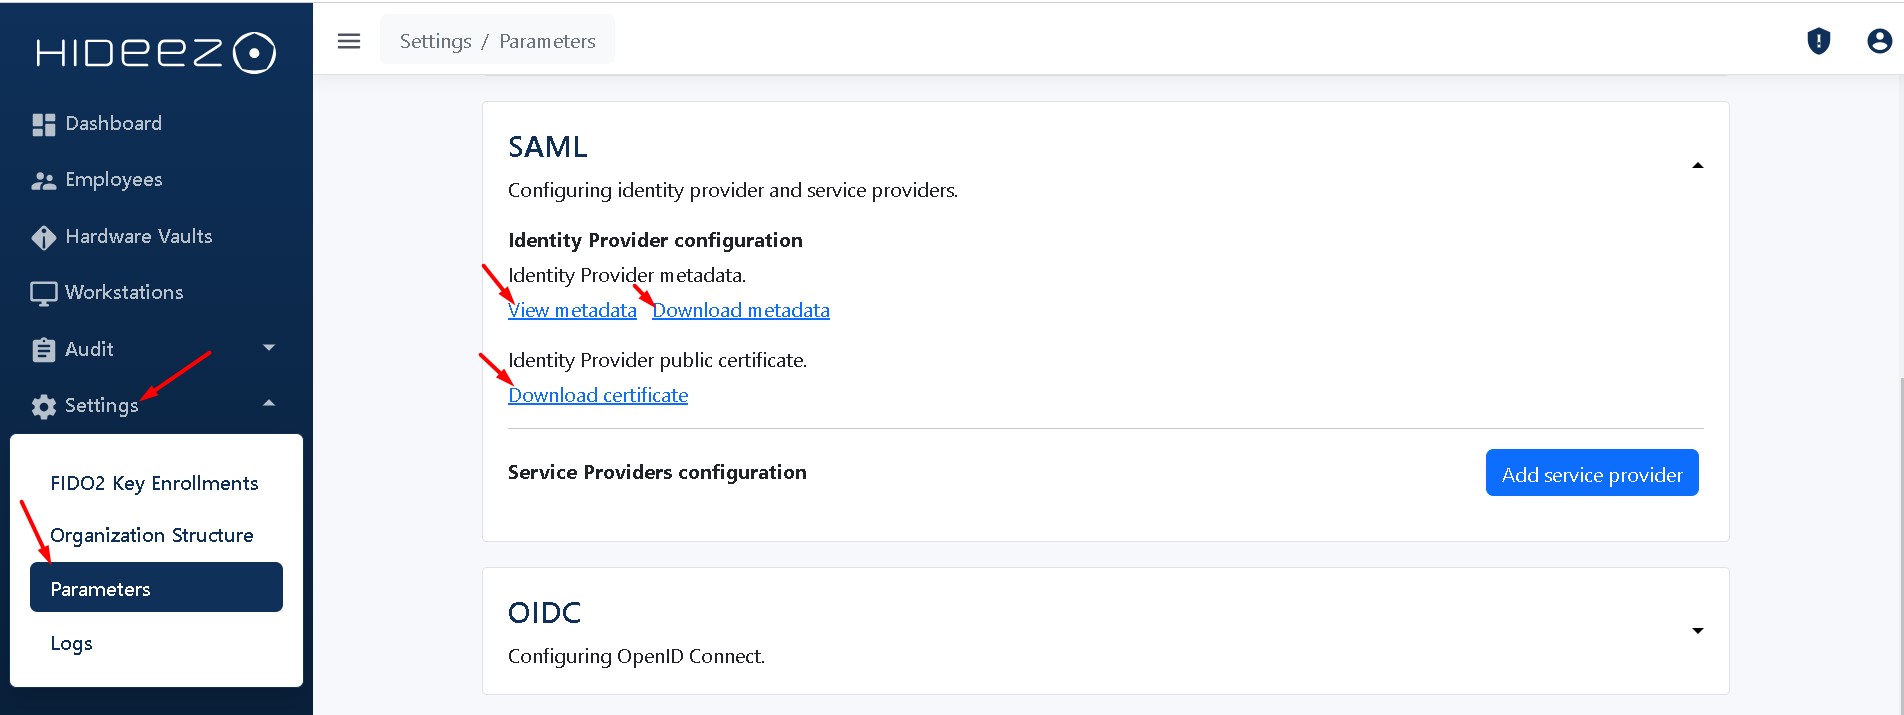
Task: Select Organization Structure
Action: point(152,535)
